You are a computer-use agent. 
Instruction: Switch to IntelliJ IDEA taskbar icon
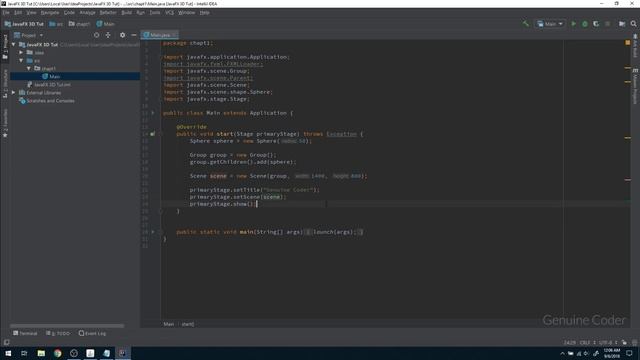[x=122, y=353]
